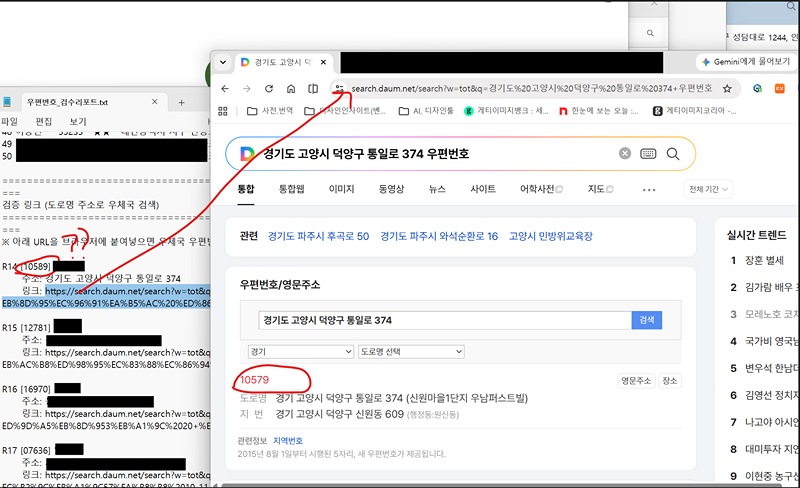Screen dimensions: 800x488
Task: Run search with the magnifier icon
Action: [673, 154]
